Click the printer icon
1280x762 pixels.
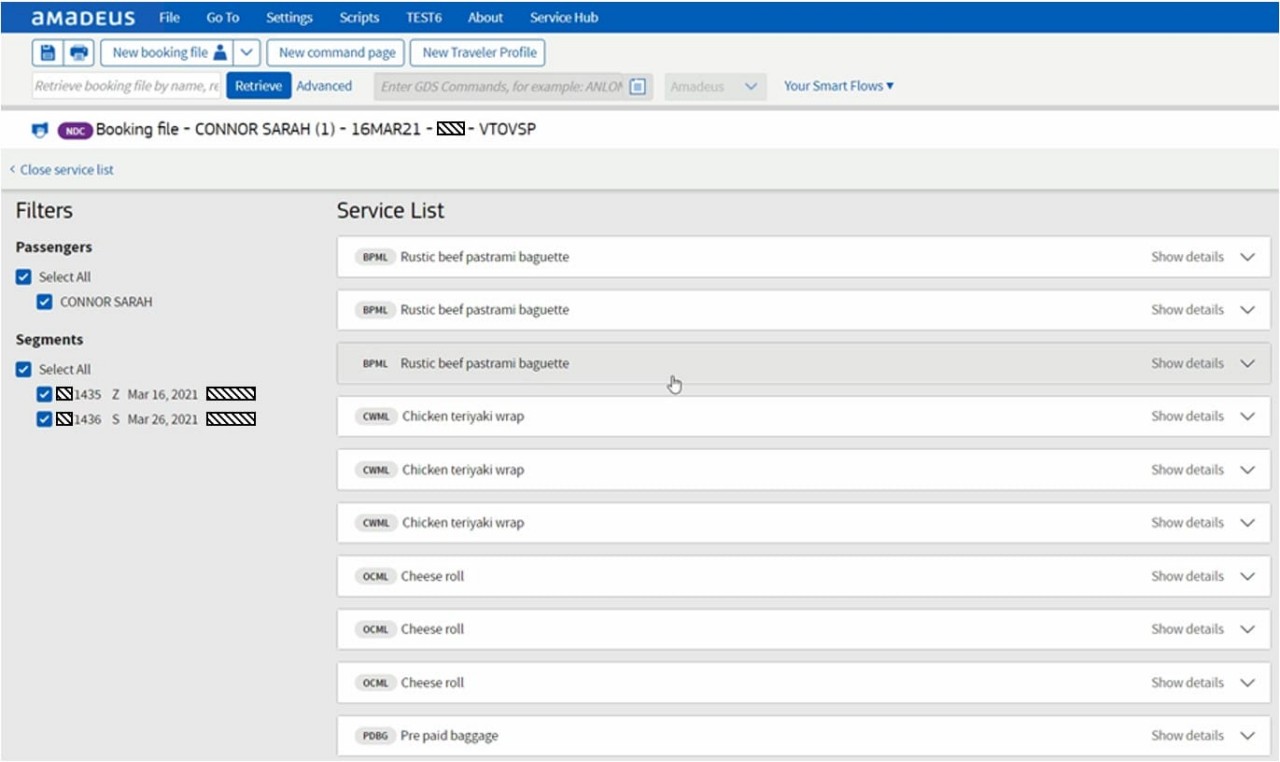[x=79, y=53]
